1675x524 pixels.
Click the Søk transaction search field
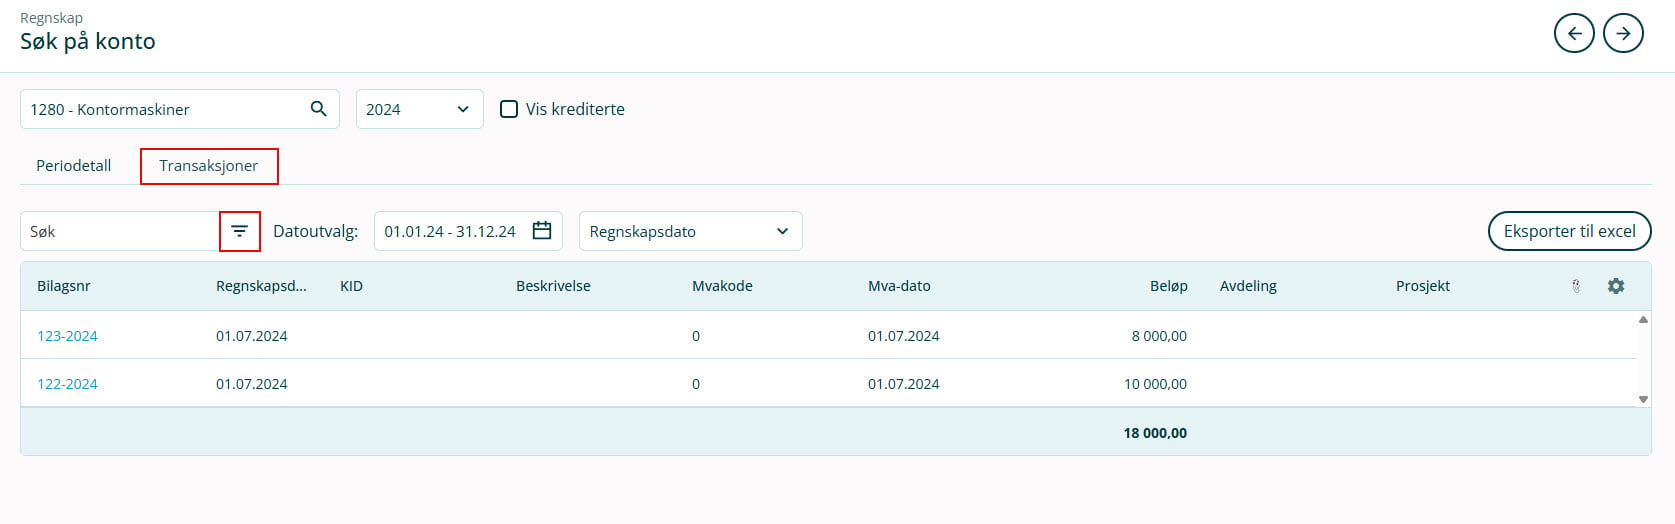coord(120,231)
